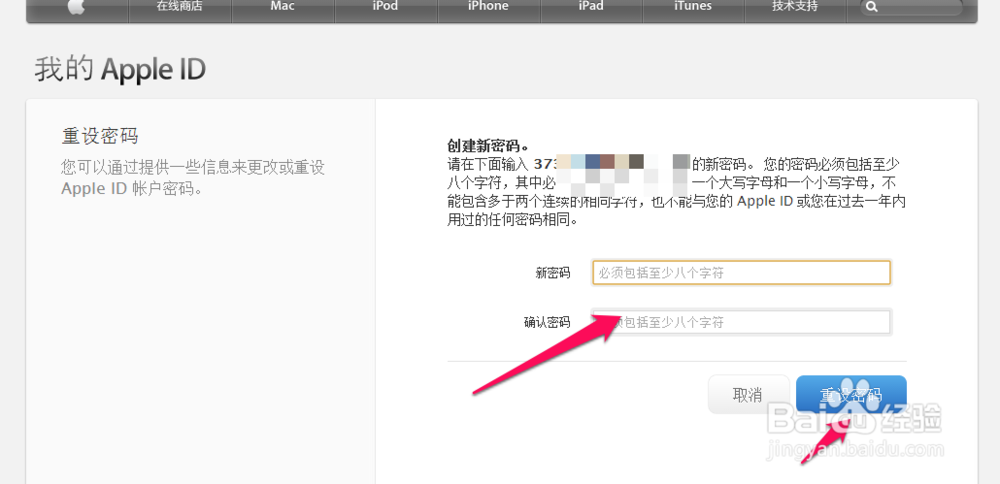This screenshot has height=484, width=1000.
Task: Click the 创建新密码。 bold text
Action: [488, 145]
